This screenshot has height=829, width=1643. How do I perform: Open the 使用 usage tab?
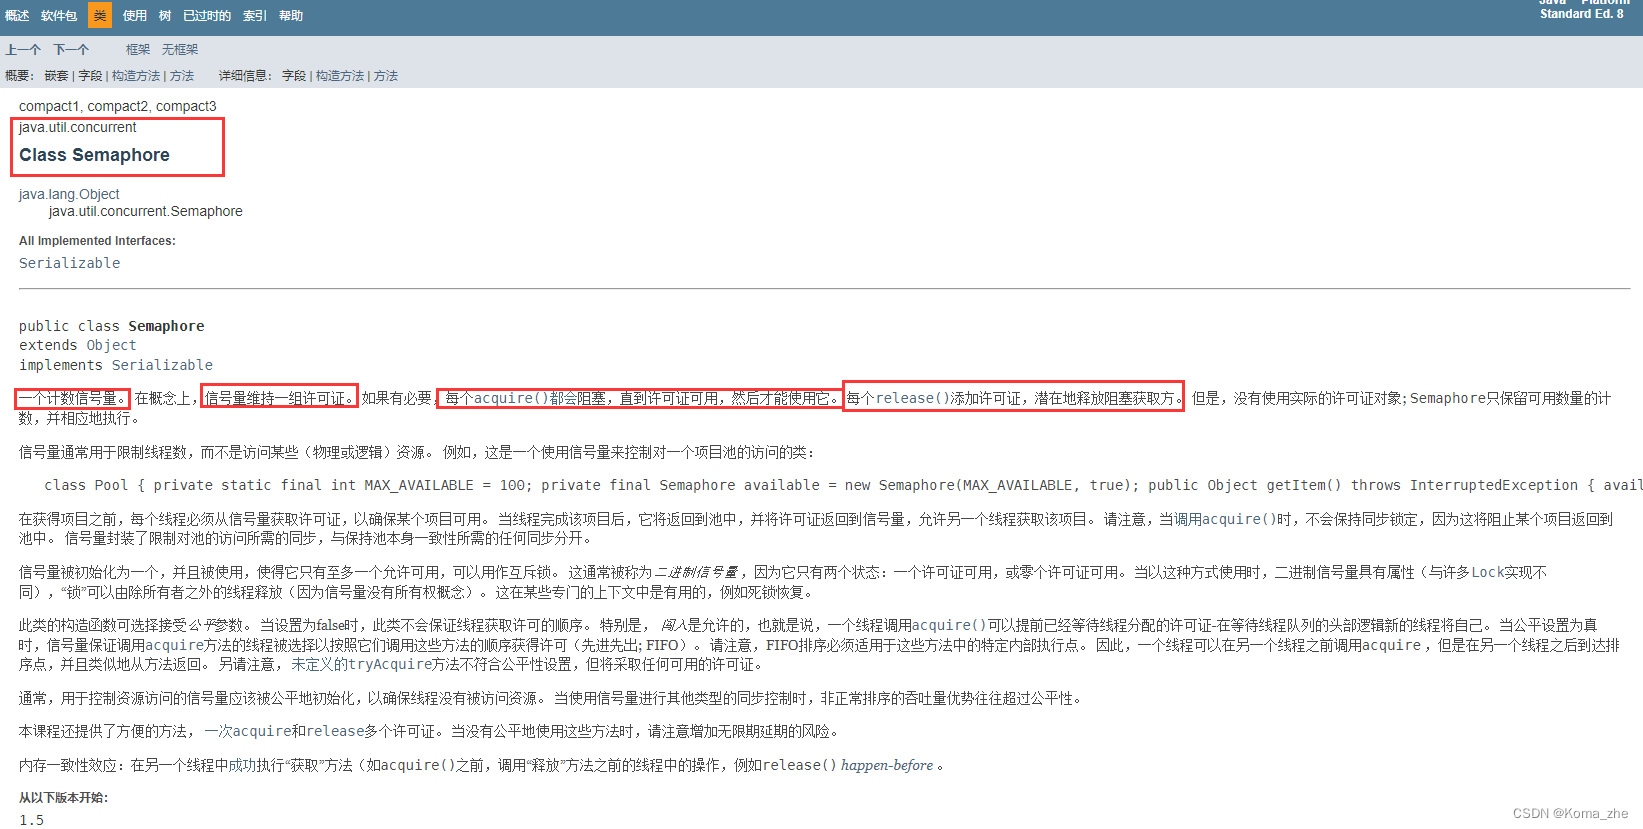point(135,16)
